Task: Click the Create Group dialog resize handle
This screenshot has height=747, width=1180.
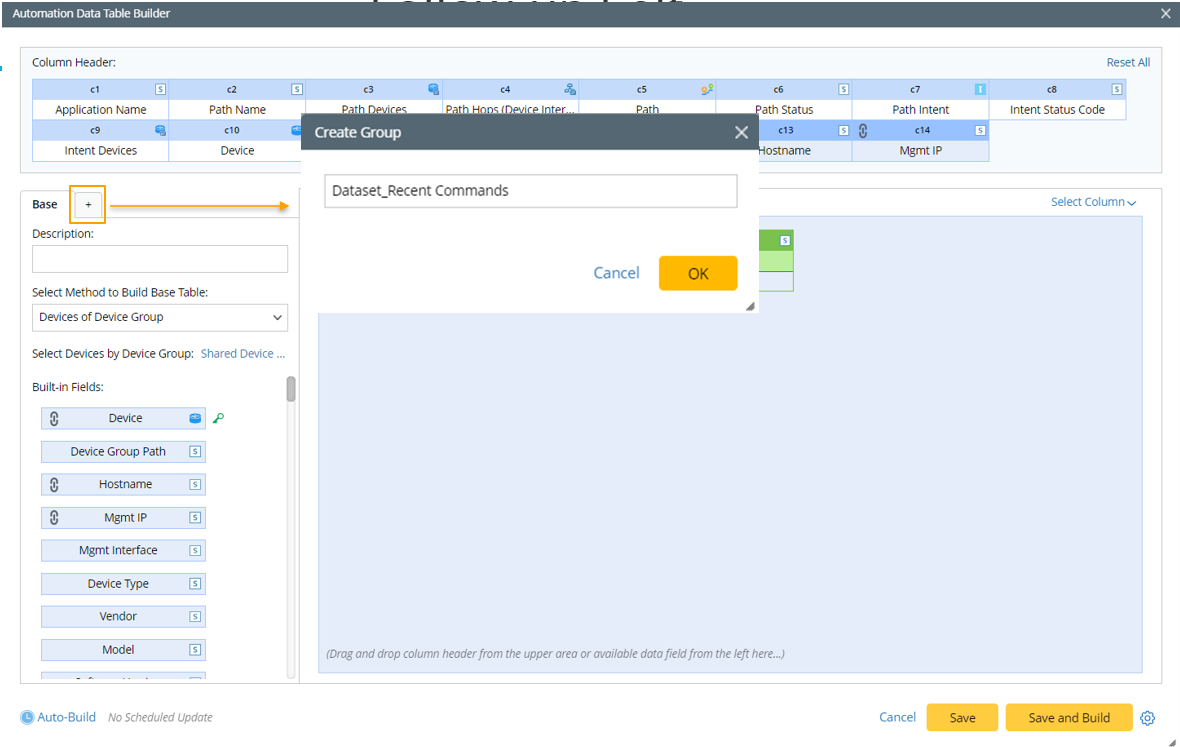Action: click(750, 306)
